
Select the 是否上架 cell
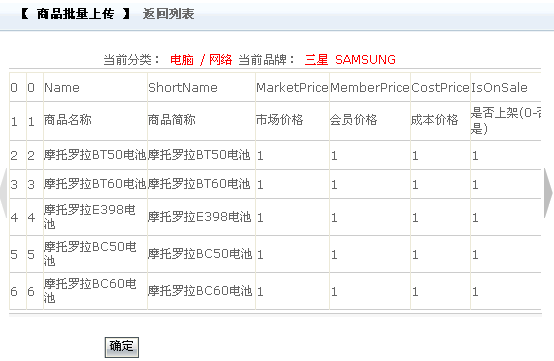(506, 120)
